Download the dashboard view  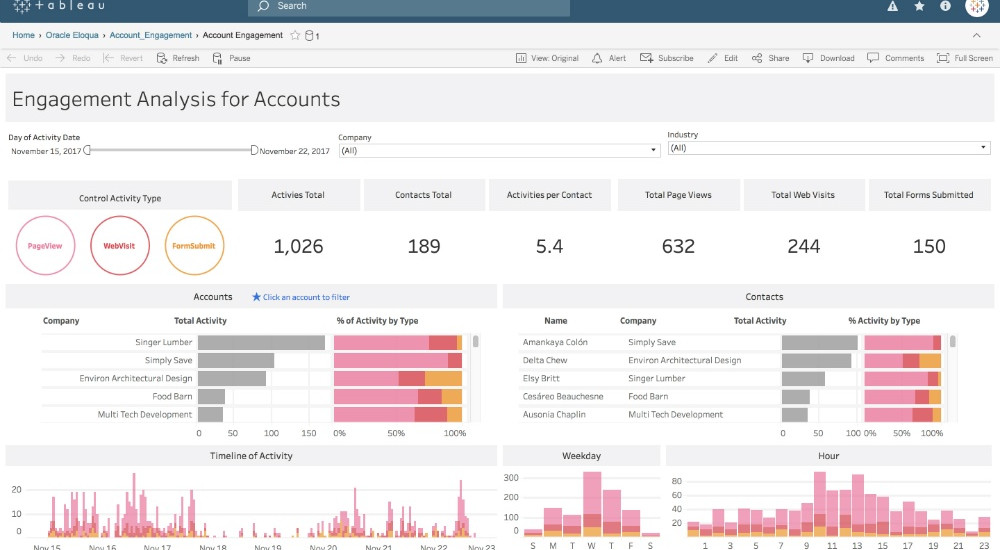pyautogui.click(x=808, y=58)
